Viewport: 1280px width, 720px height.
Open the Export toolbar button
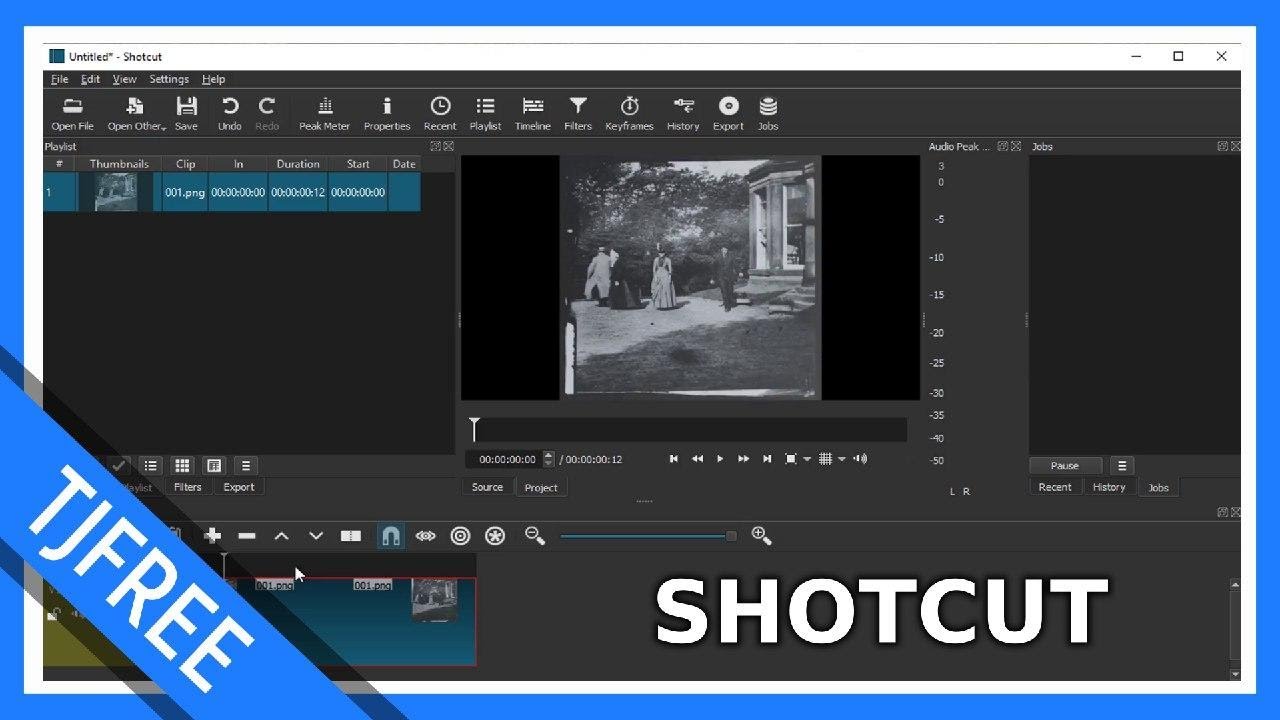(x=728, y=114)
